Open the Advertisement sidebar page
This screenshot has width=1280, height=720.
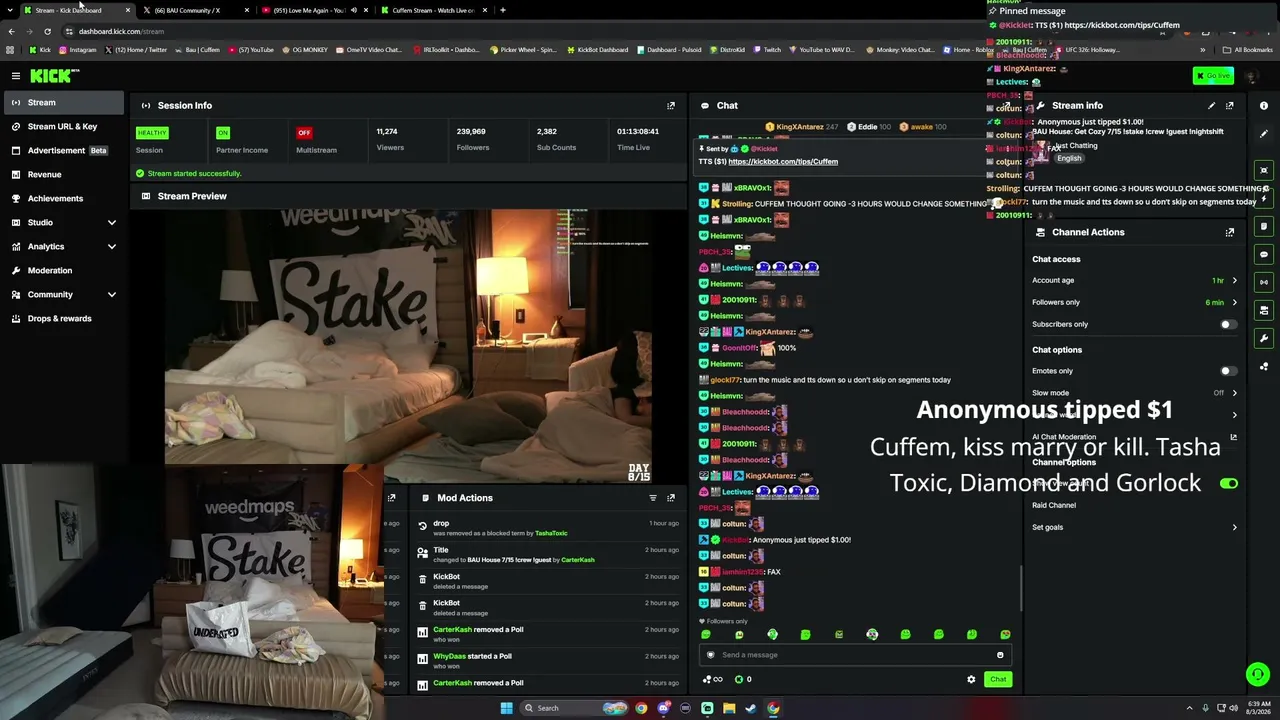[x=64, y=150]
